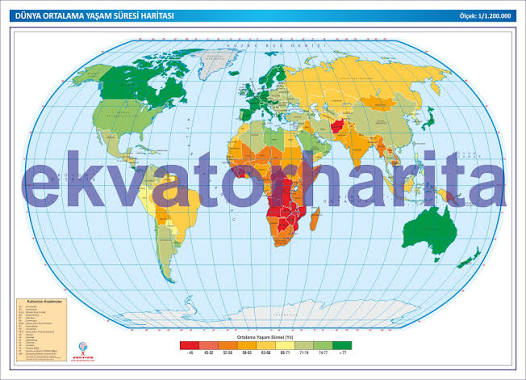Click the "Ölçek: 1/1.200.000" scale label
The image size is (526, 380).
(486, 16)
